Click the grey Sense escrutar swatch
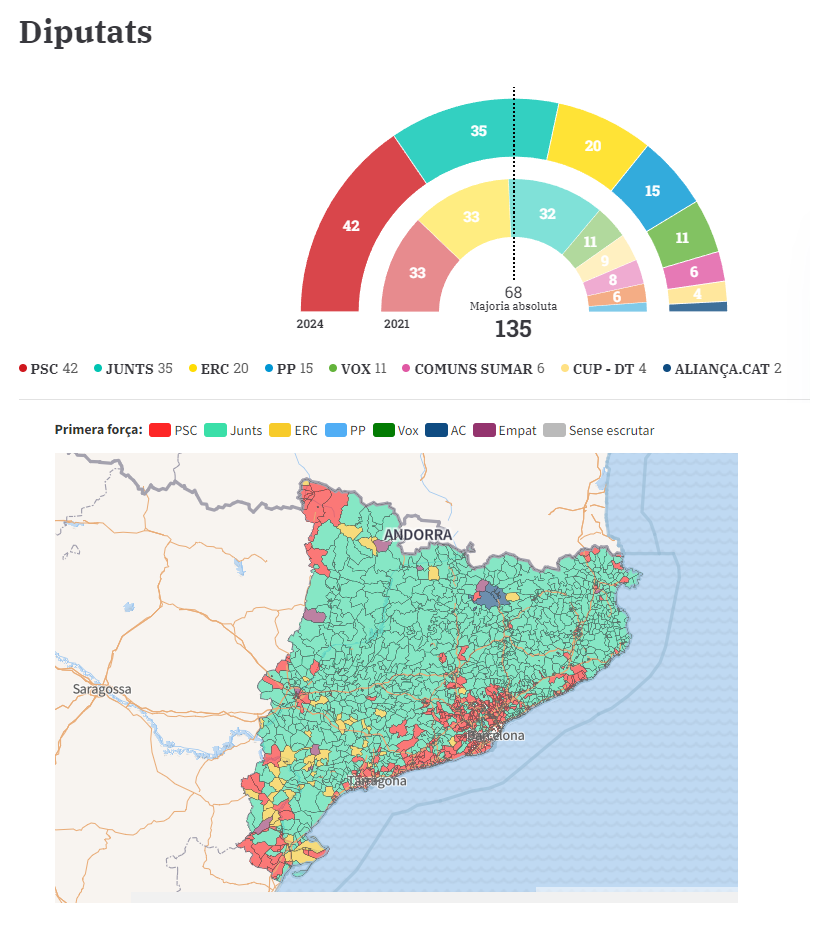 click(x=553, y=431)
